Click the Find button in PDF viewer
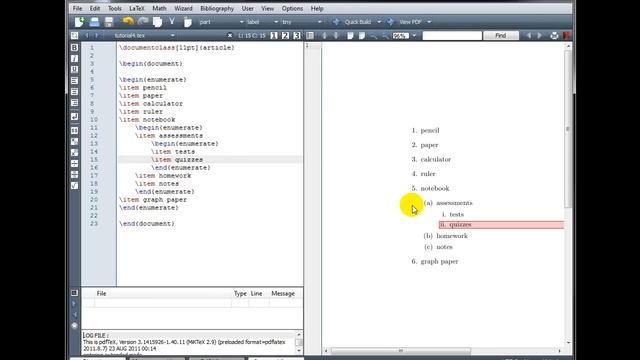The width and height of the screenshot is (640, 360). pyautogui.click(x=501, y=36)
